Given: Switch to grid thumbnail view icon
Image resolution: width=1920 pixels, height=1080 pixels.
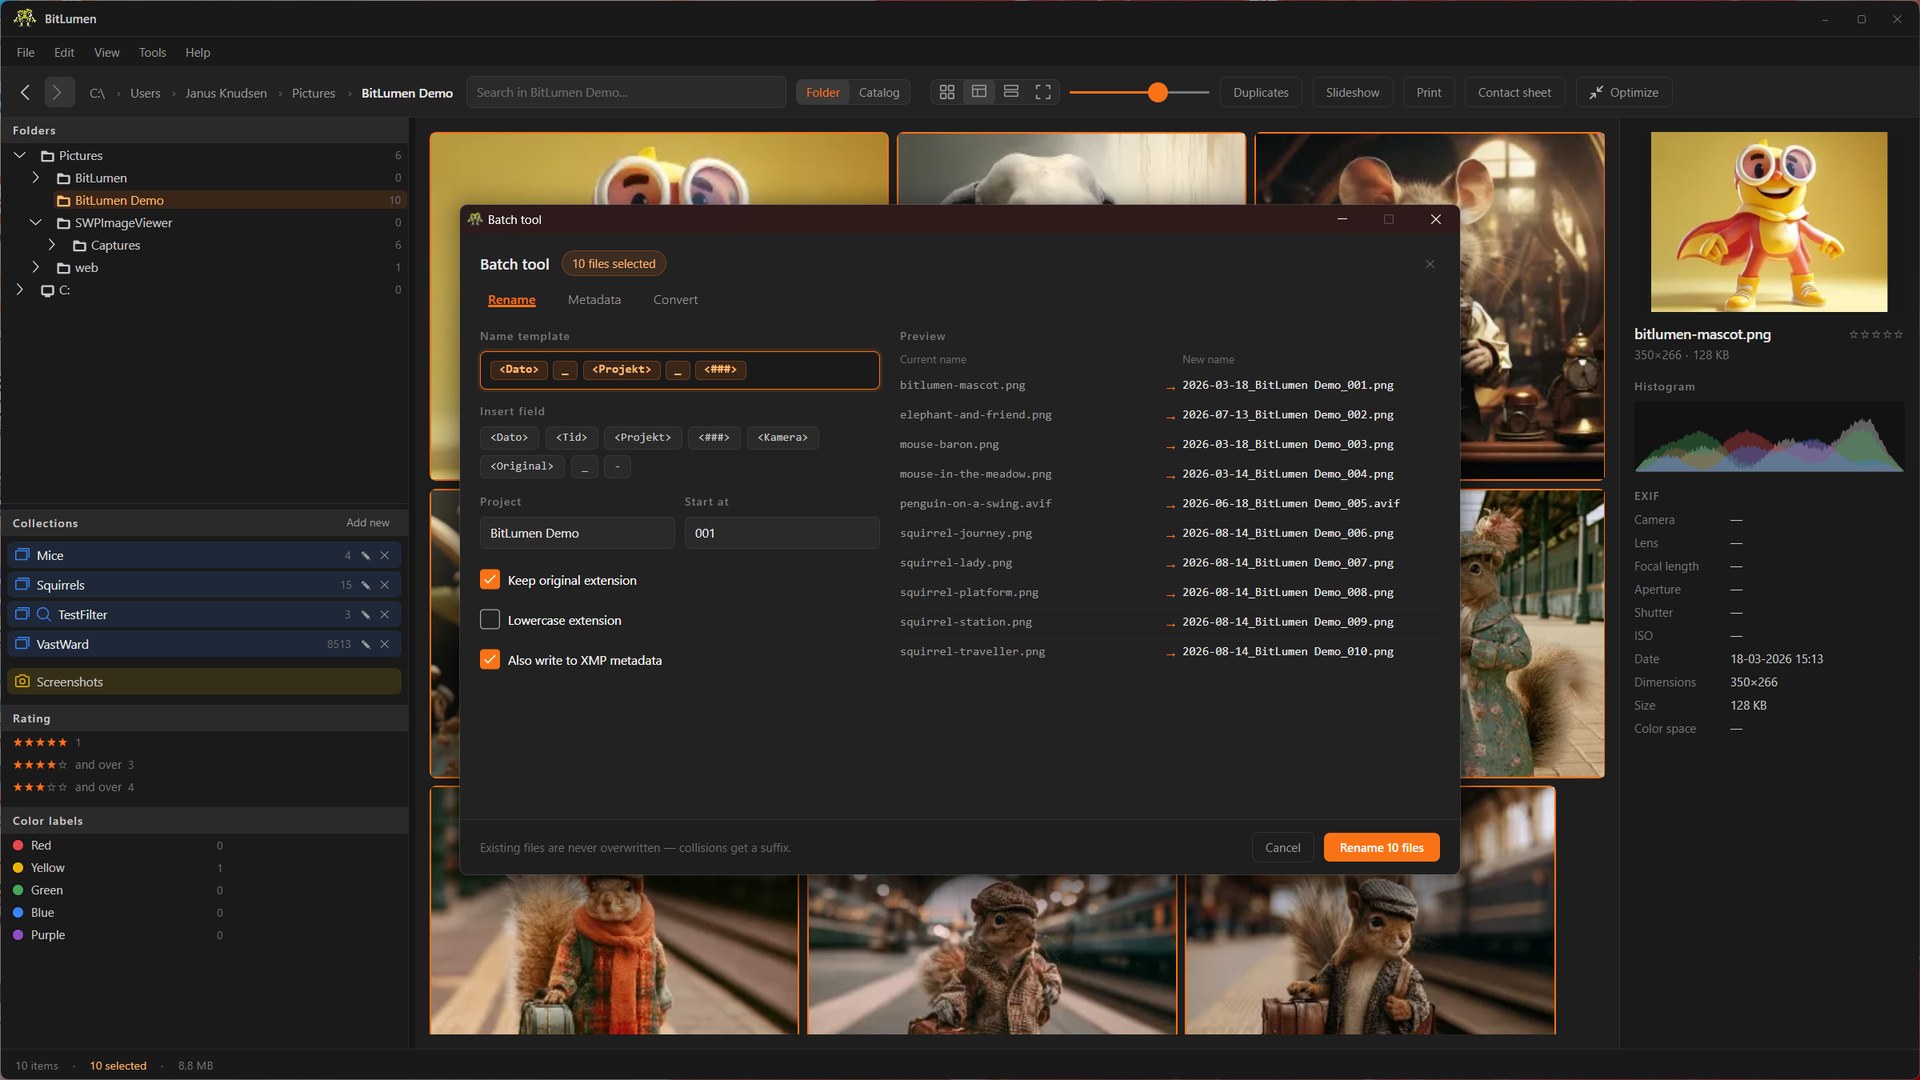Looking at the screenshot, I should pos(946,92).
